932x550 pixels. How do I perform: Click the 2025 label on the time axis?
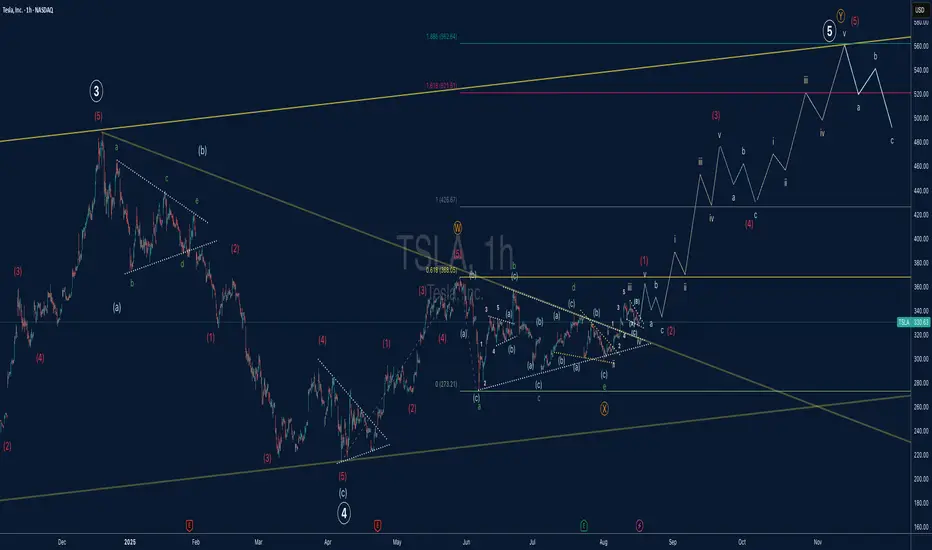tap(130, 542)
